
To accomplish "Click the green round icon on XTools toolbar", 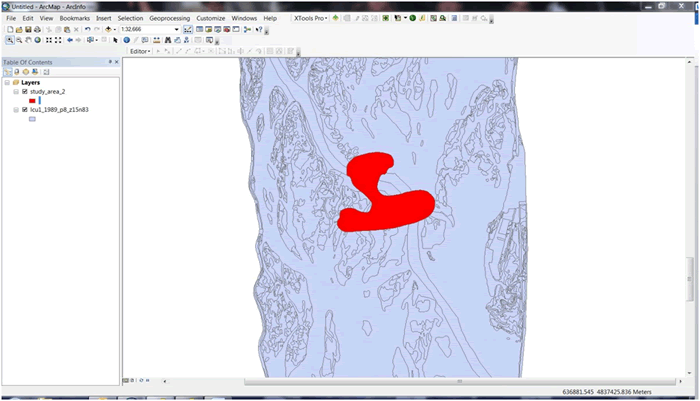I will point(412,18).
